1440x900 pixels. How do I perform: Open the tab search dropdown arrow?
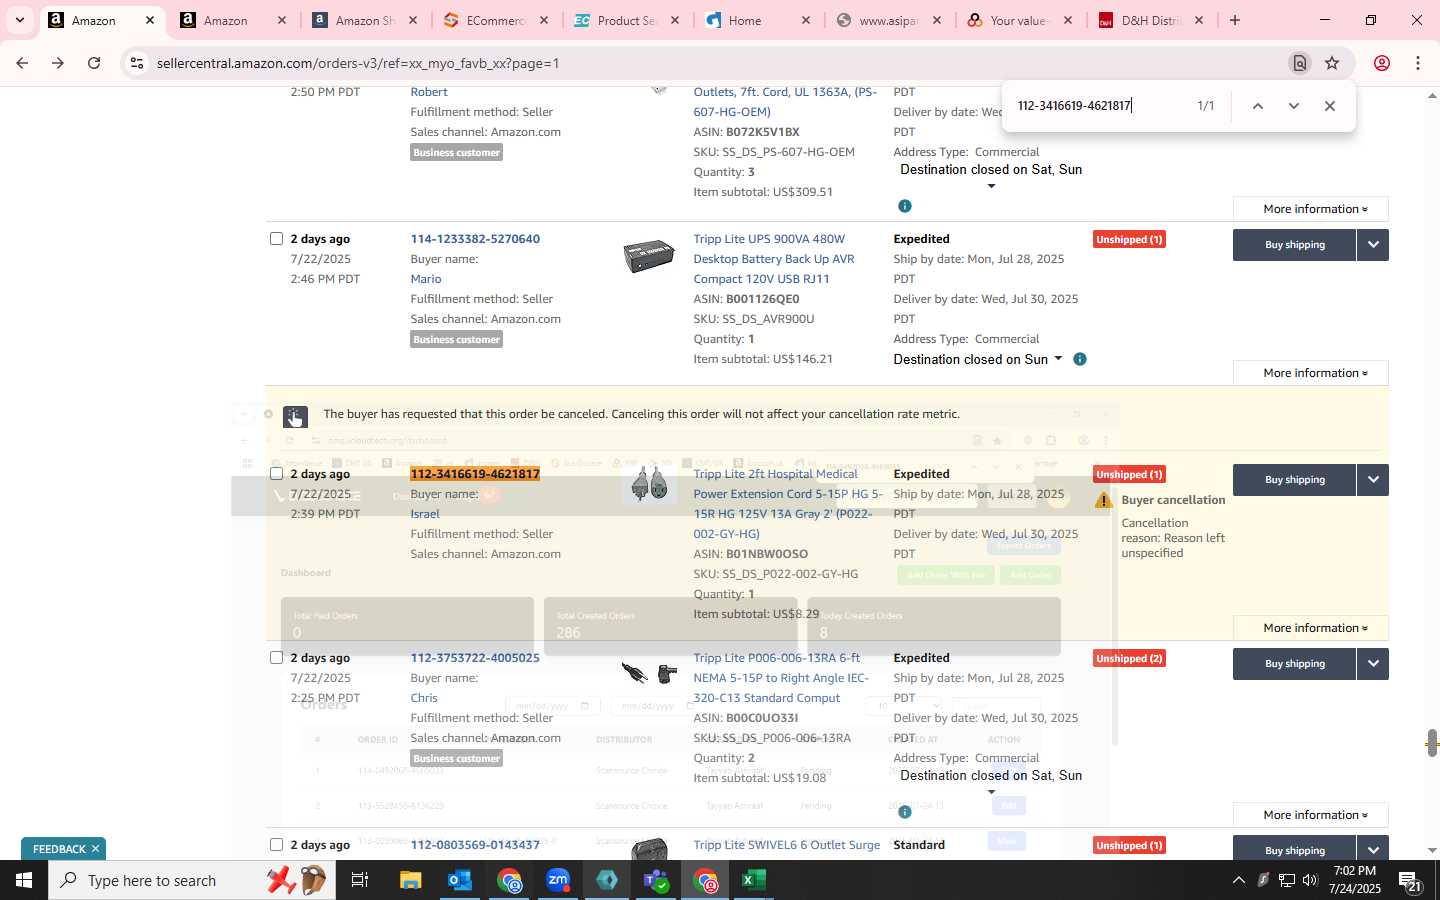tap(19, 20)
